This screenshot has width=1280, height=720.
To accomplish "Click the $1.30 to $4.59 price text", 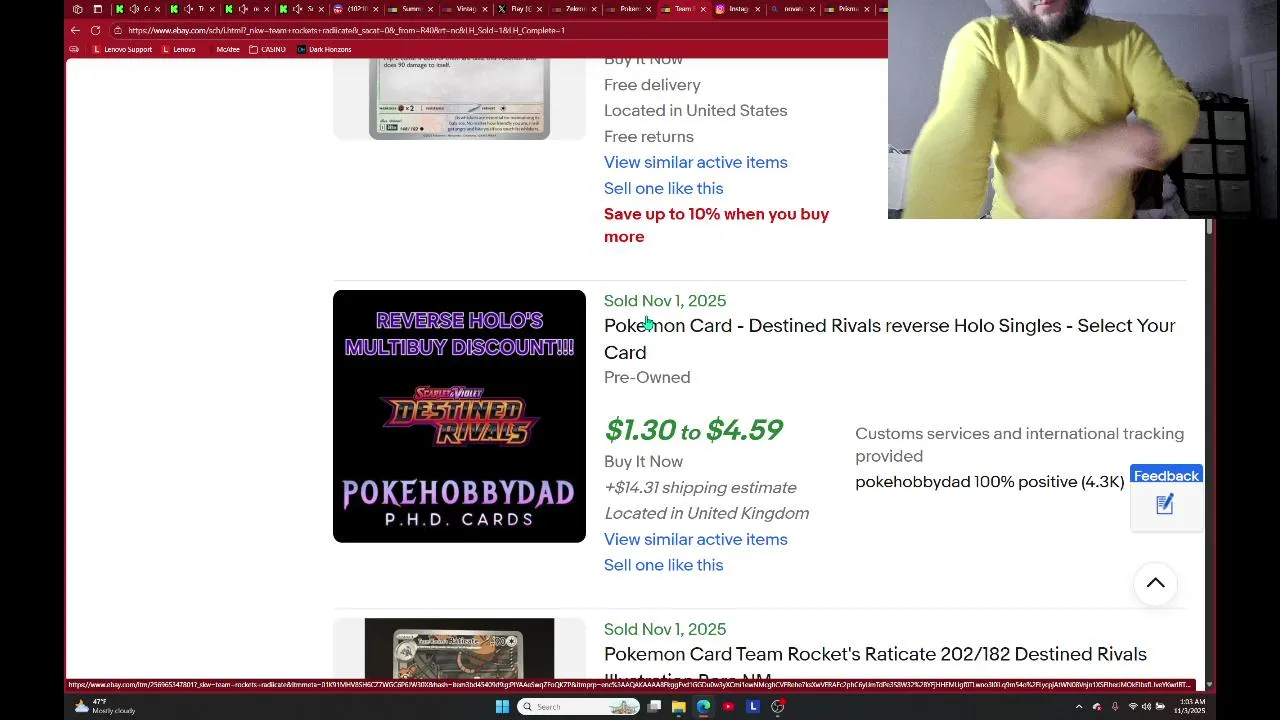I will (x=693, y=430).
